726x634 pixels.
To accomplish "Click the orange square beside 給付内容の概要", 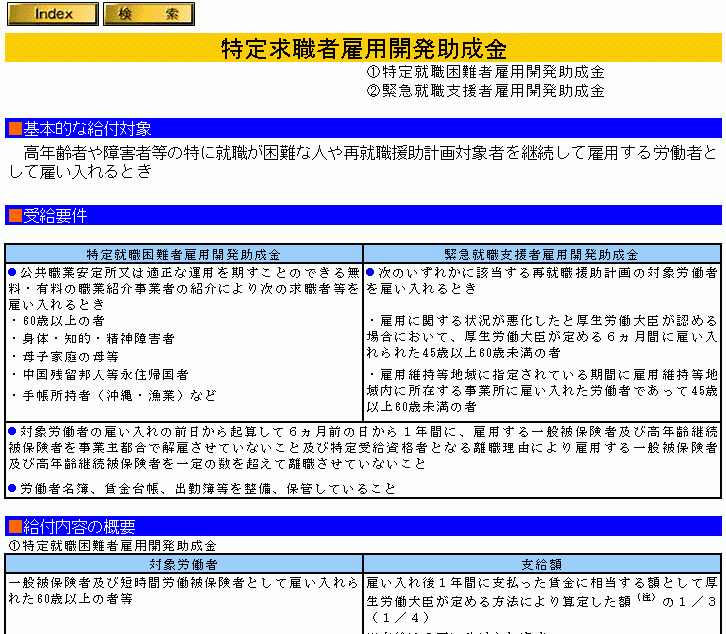I will (x=14, y=526).
